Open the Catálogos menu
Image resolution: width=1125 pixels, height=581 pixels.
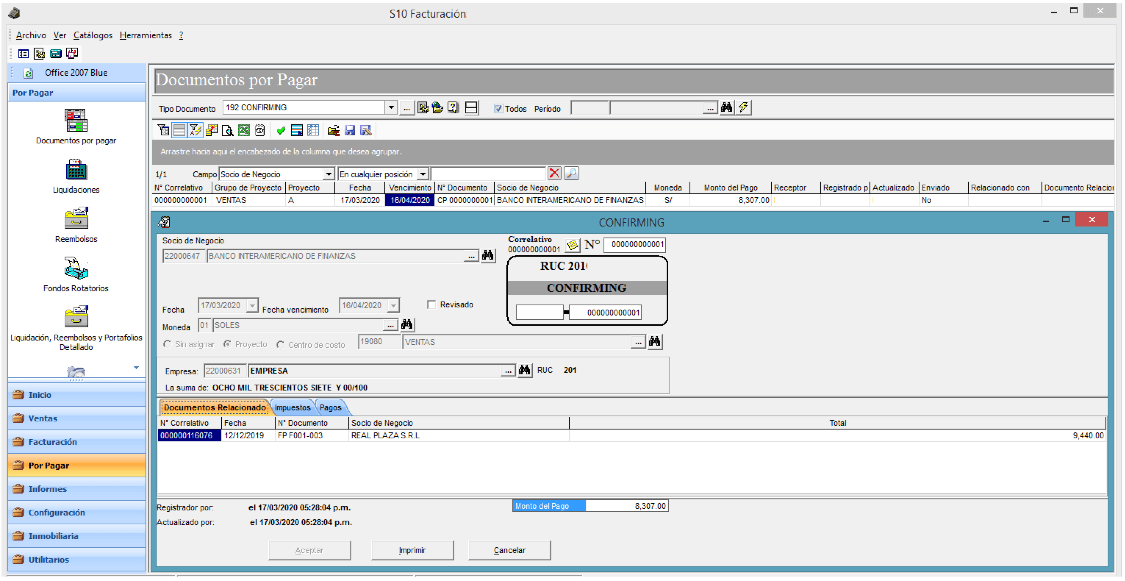pyautogui.click(x=93, y=35)
